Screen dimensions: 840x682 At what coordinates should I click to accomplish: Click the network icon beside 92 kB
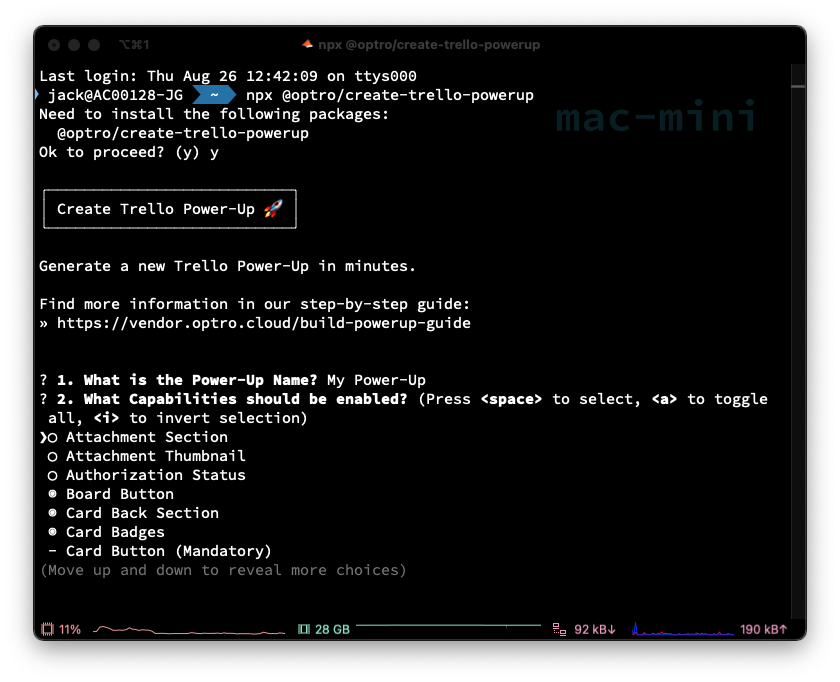559,629
